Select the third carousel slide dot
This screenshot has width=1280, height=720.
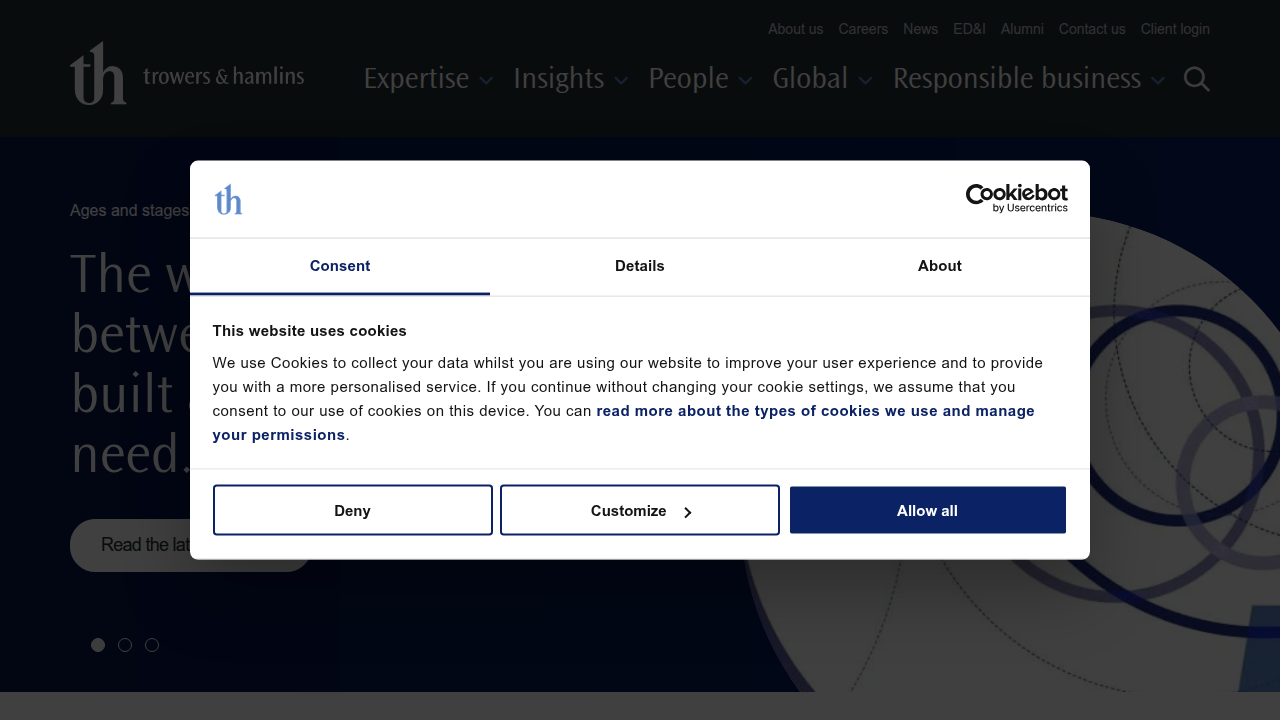tap(152, 645)
